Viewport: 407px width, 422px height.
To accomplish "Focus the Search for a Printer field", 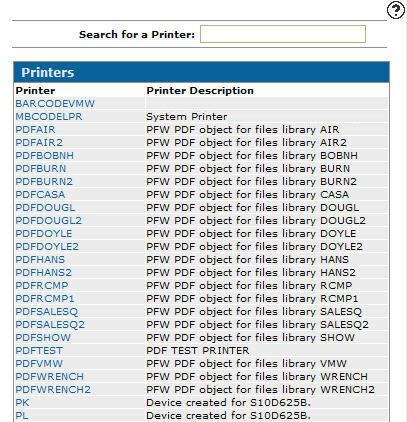I will pos(283,34).
